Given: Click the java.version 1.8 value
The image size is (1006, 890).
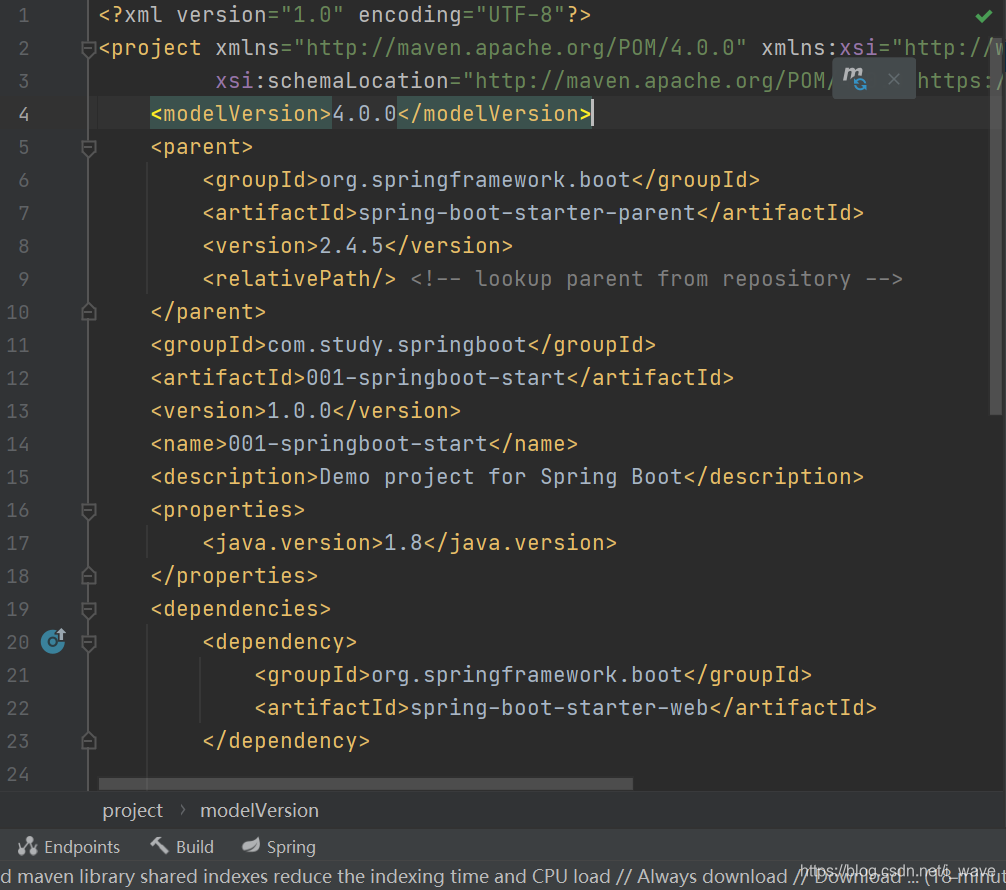Looking at the screenshot, I should point(403,543).
